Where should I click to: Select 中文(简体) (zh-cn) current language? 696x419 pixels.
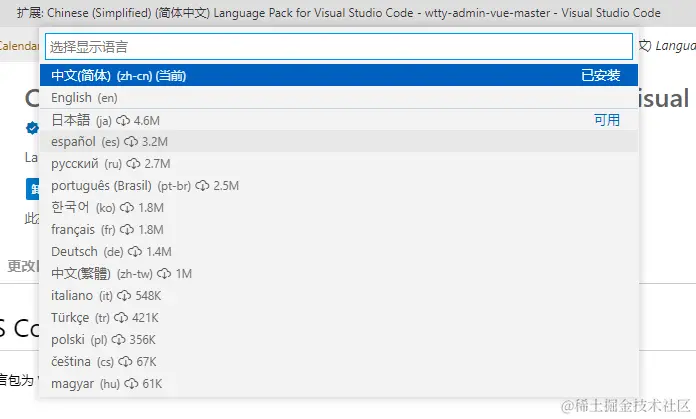click(339, 75)
